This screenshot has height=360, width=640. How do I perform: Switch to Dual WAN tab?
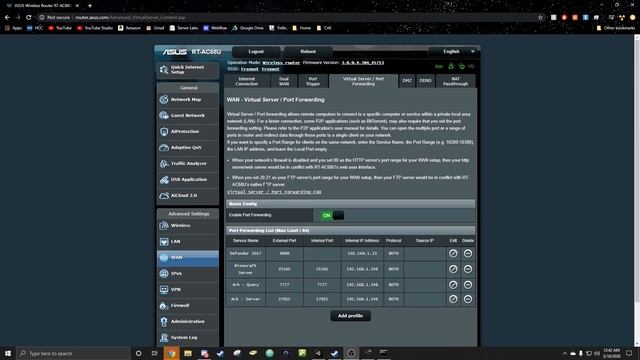(284, 81)
